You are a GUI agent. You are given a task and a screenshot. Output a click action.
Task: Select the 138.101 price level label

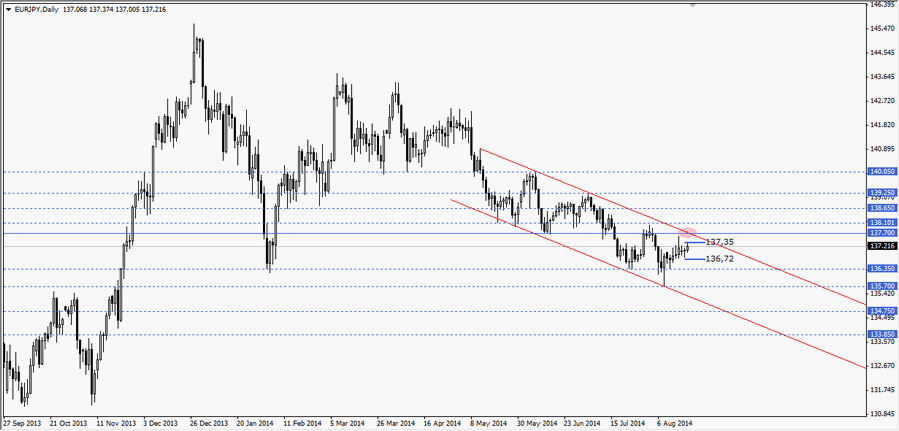(882, 222)
